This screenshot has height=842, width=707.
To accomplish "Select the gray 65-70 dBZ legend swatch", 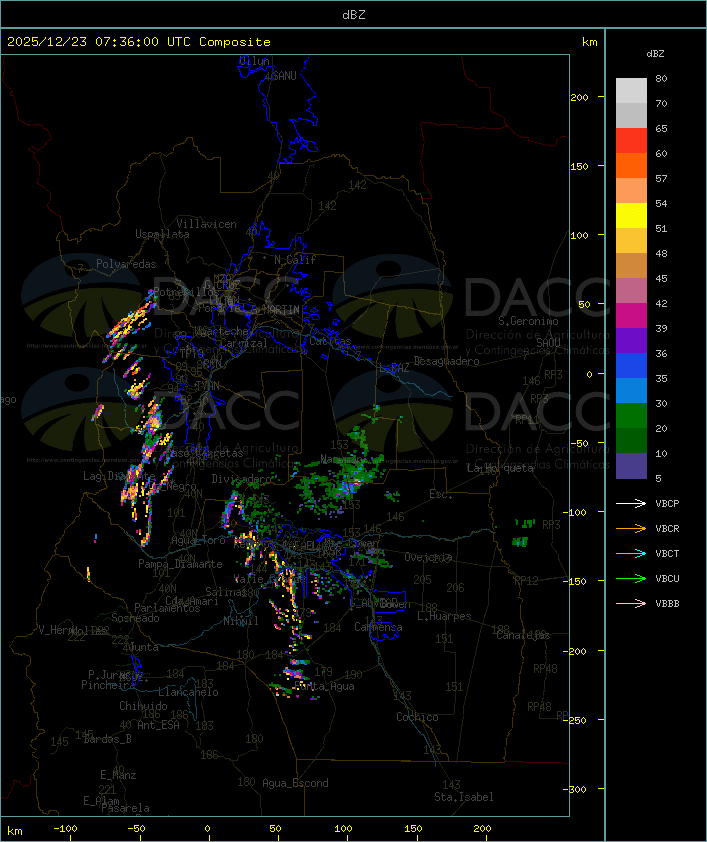I will tap(631, 115).
